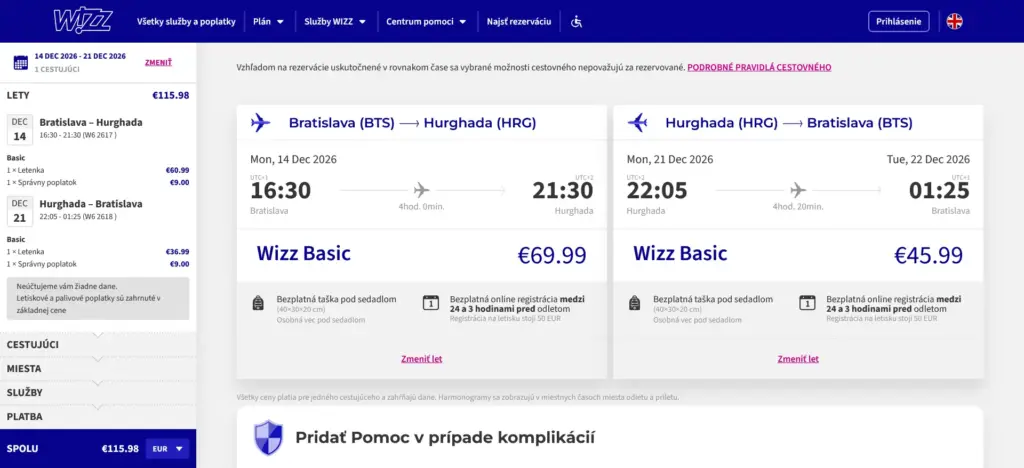Image resolution: width=1024 pixels, height=468 pixels.
Task: Click the tax notice box Neúčtujeme vám žiadne dane
Action: [98, 298]
